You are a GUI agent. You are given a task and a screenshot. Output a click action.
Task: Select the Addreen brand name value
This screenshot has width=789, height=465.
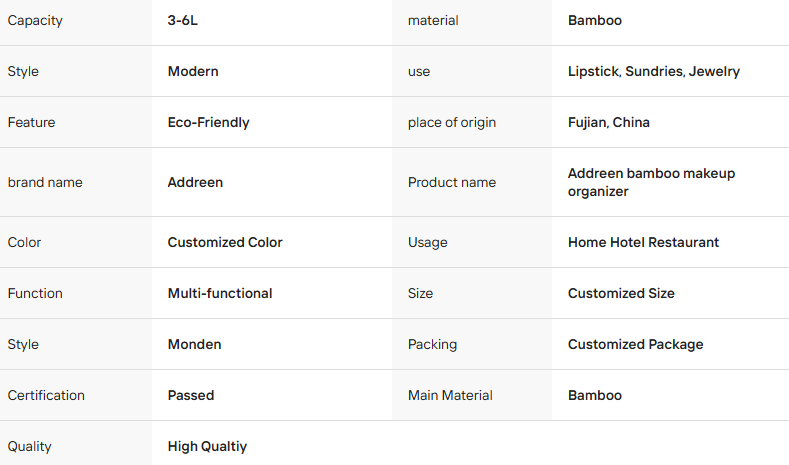(x=195, y=182)
